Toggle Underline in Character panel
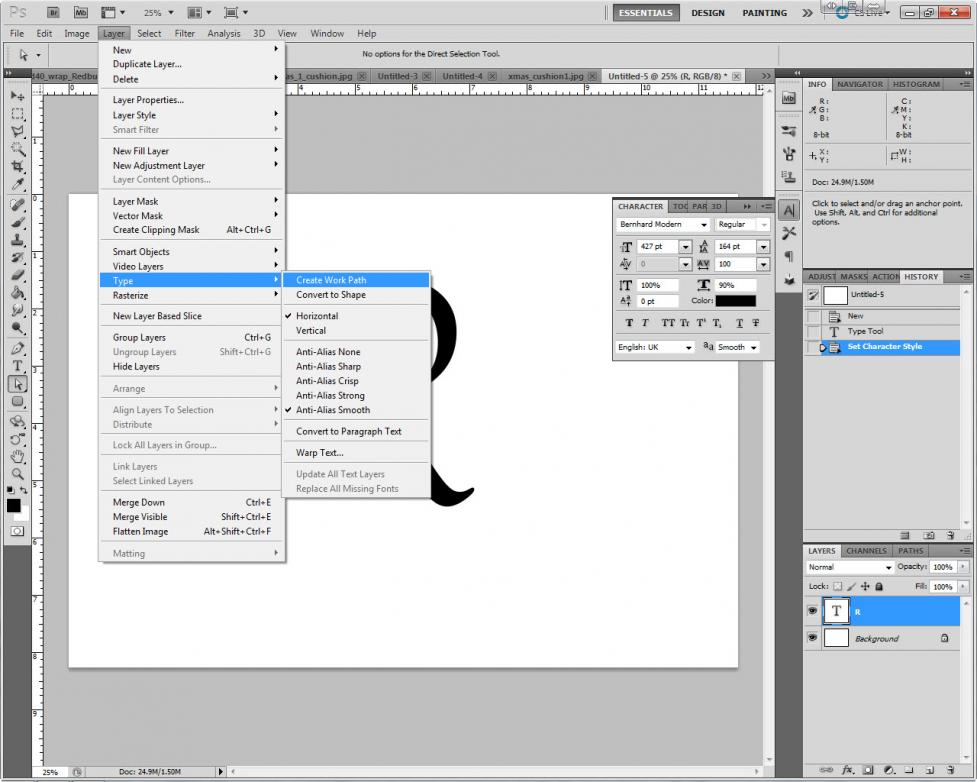 [739, 323]
